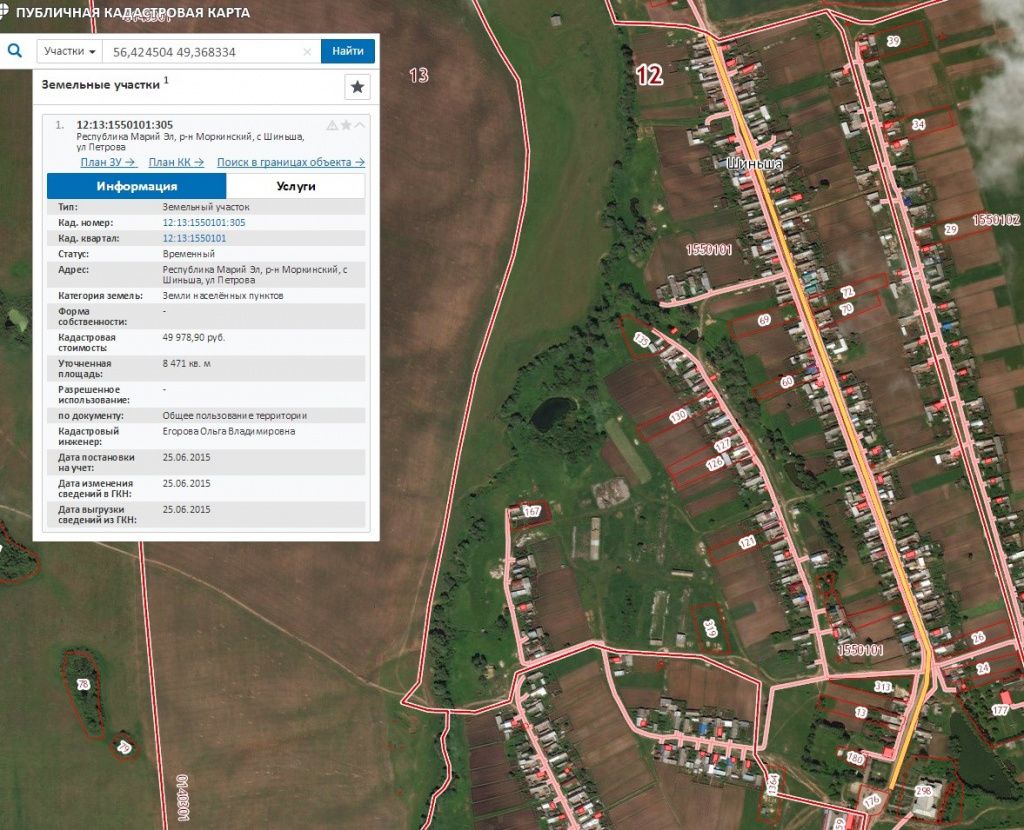Select parcel 130 on the map

(x=678, y=416)
